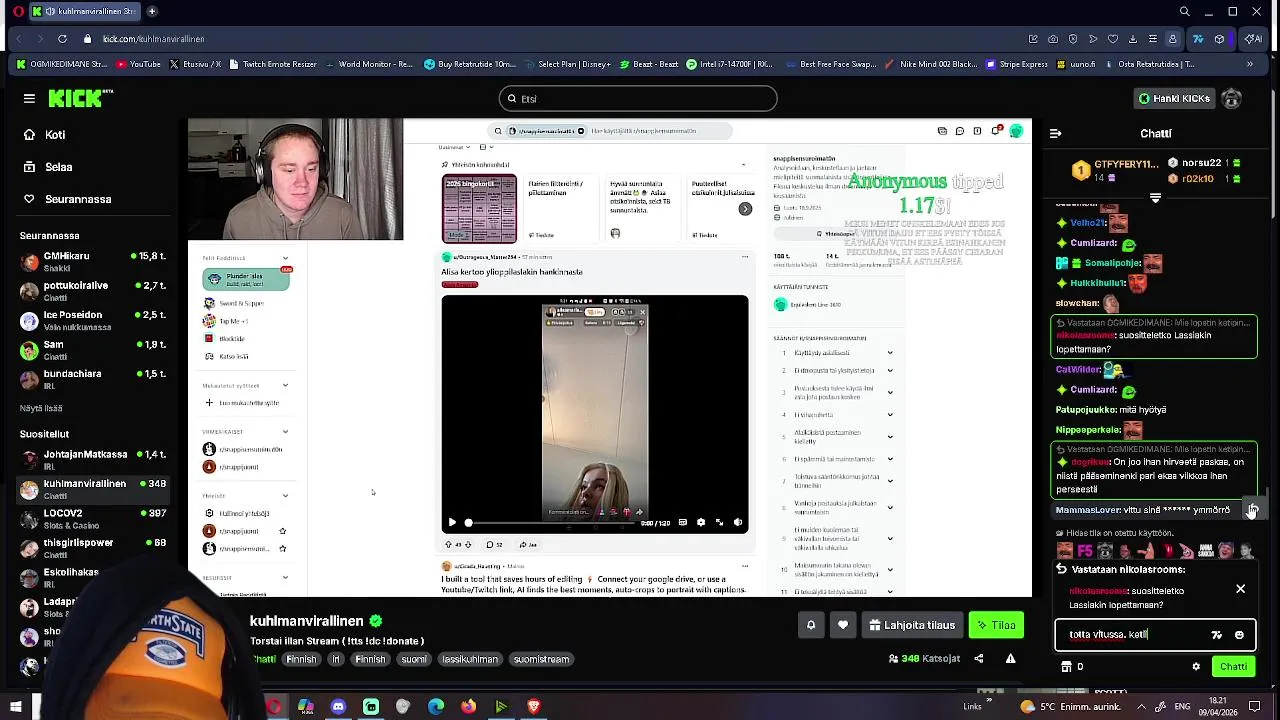Open pottukoiralive channel in sidebar
The height and width of the screenshot is (720, 1280).
click(93, 290)
